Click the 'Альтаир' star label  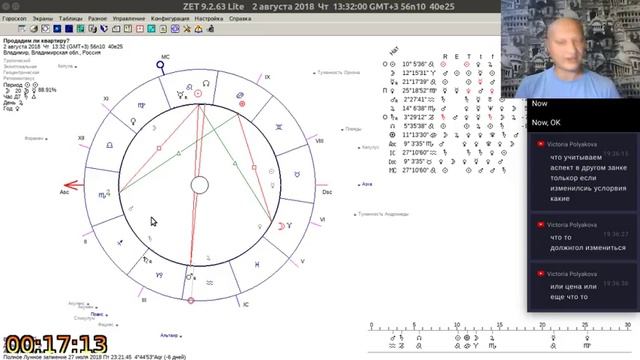click(169, 336)
